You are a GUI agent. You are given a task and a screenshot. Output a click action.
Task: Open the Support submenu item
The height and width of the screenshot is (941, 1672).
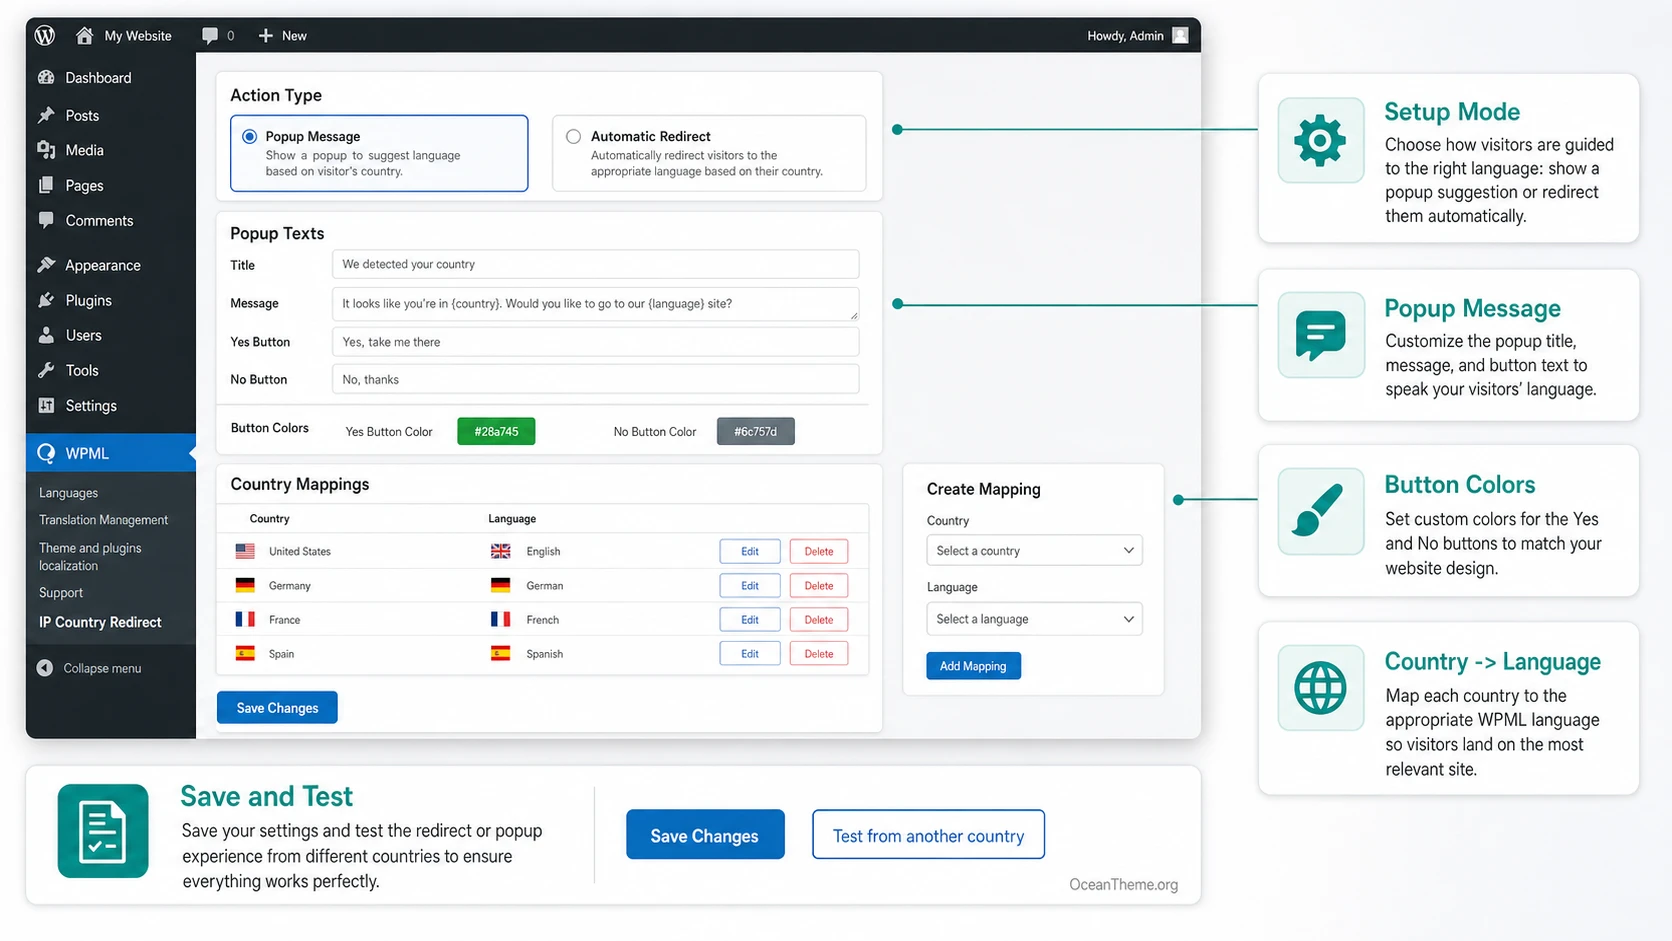pyautogui.click(x=61, y=593)
